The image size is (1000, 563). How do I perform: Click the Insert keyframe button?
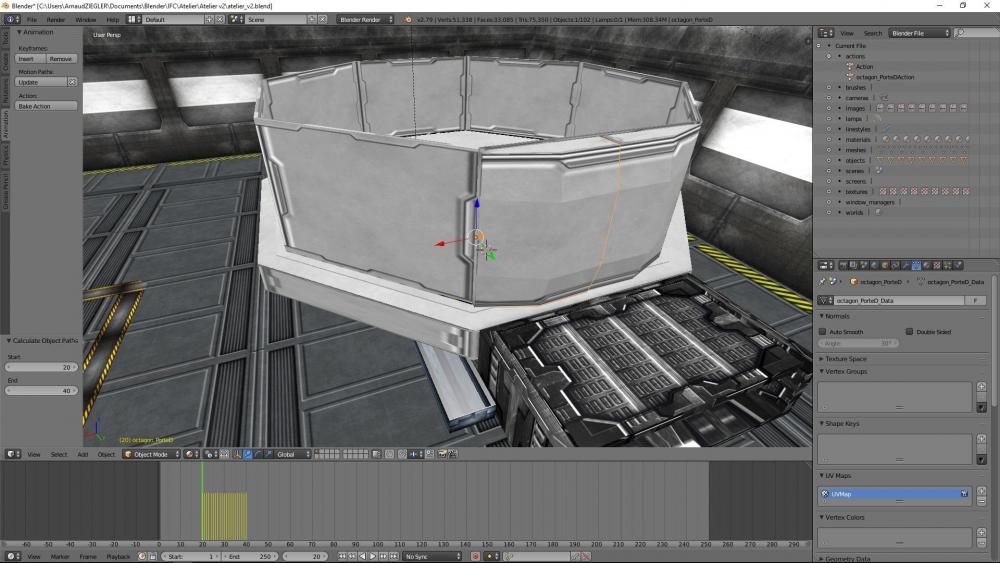click(x=27, y=59)
